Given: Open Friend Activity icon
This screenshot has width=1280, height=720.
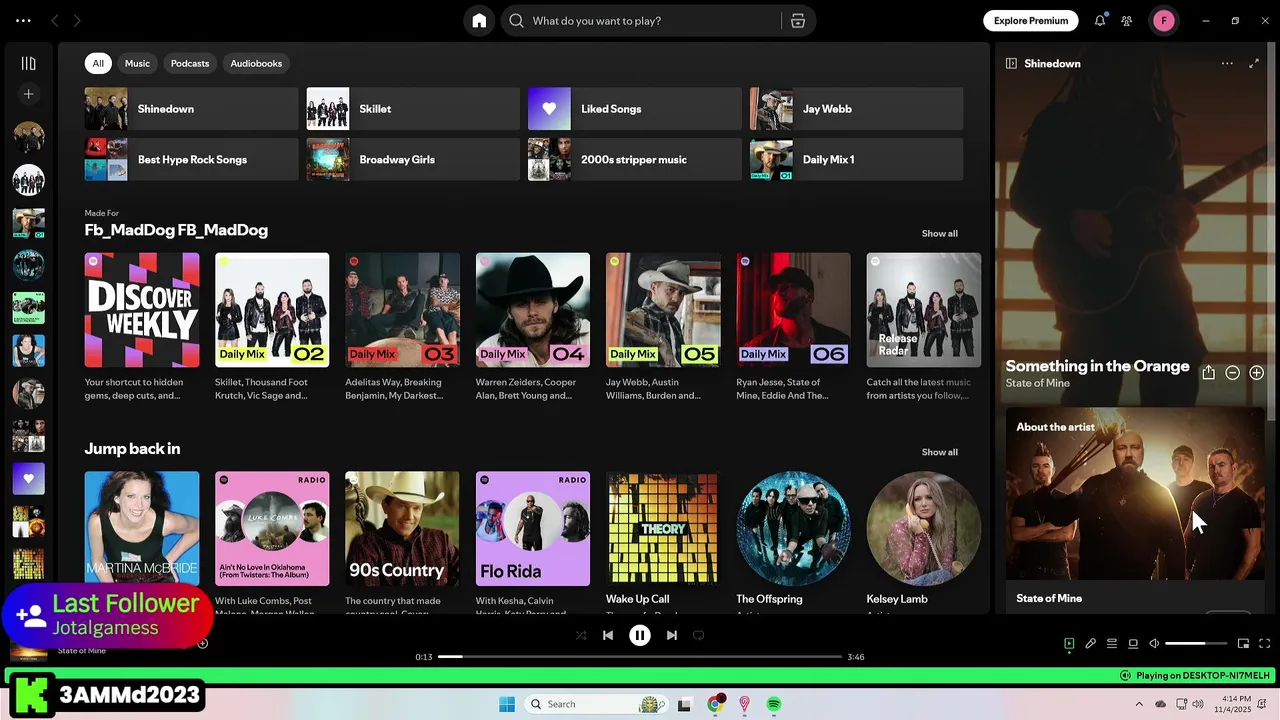Looking at the screenshot, I should [1127, 20].
